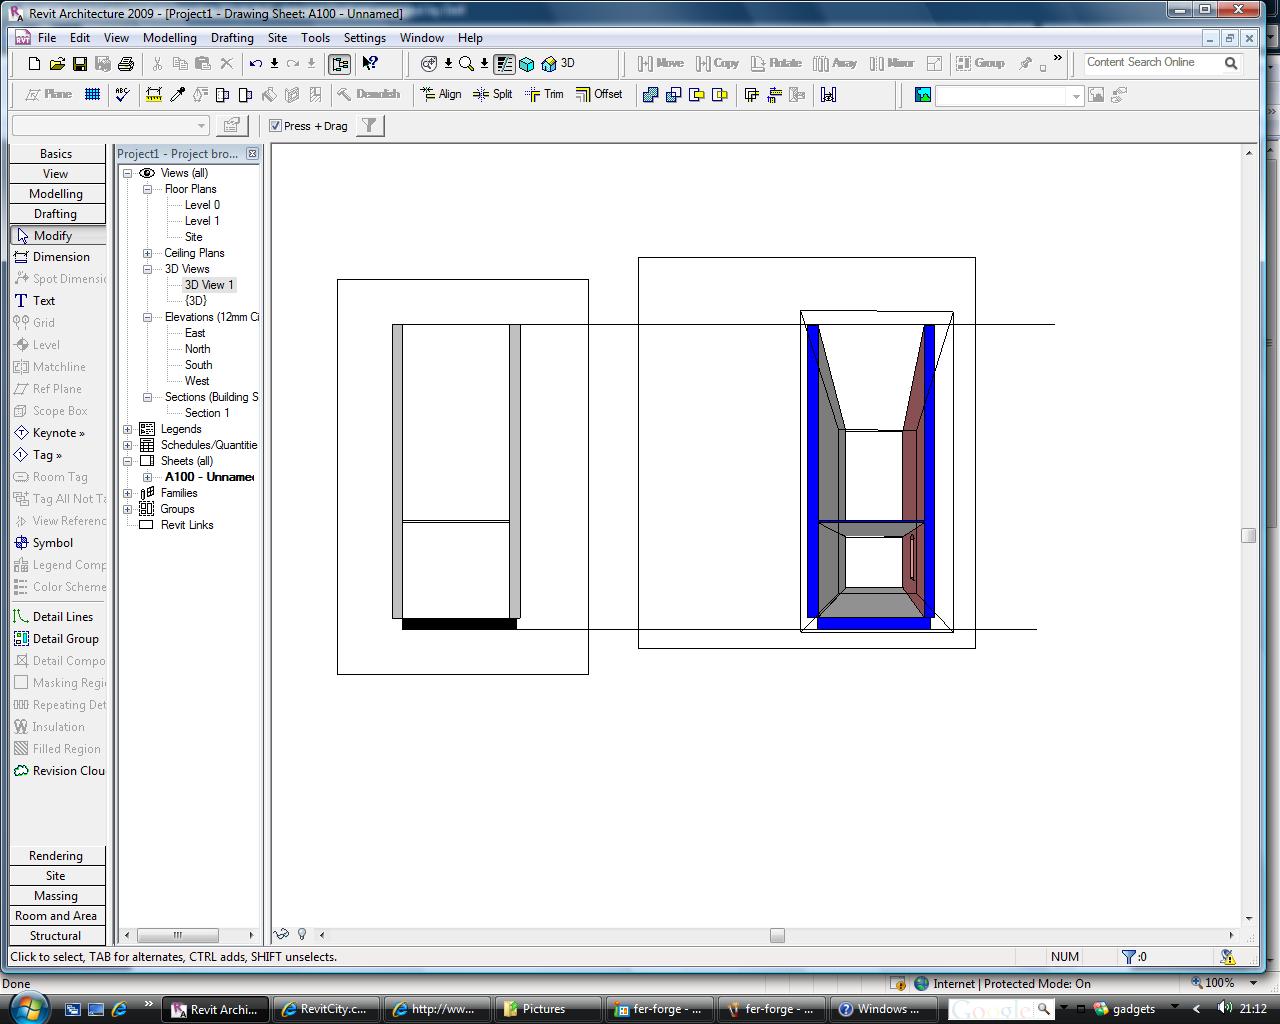Click the Print icon
This screenshot has width=1280, height=1024.
(126, 63)
